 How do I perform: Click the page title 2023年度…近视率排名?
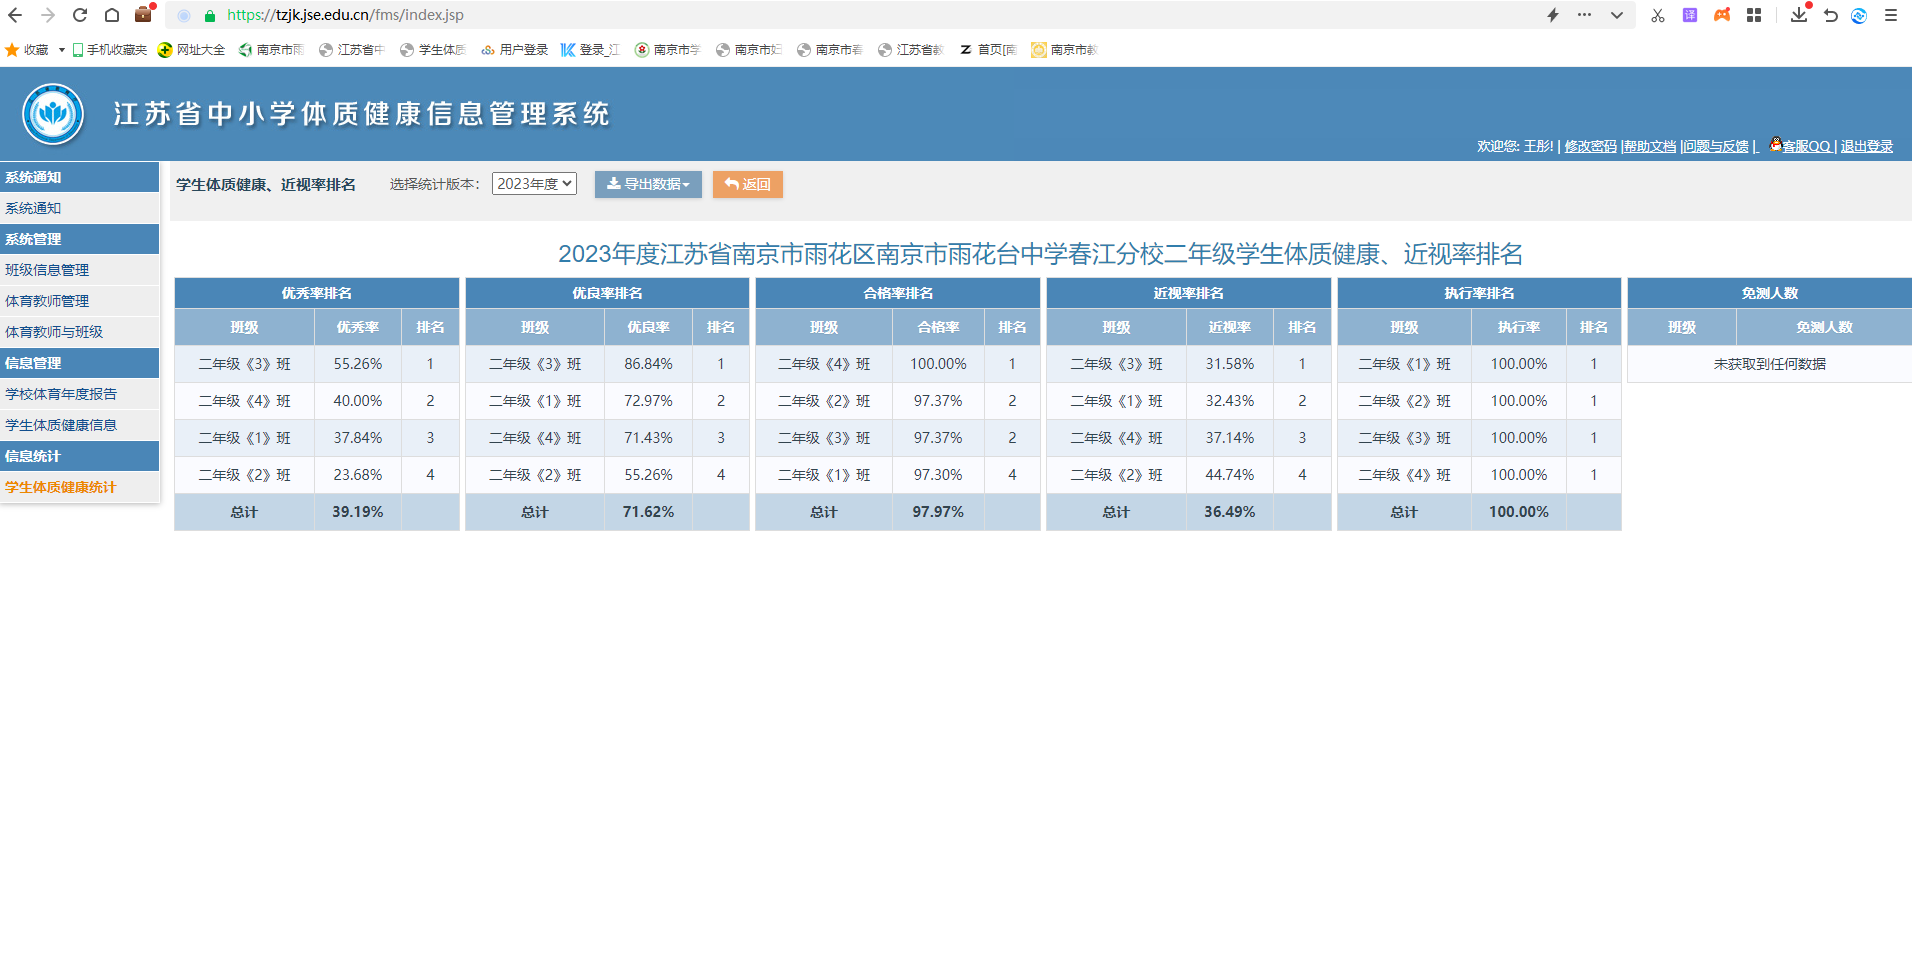point(1040,254)
